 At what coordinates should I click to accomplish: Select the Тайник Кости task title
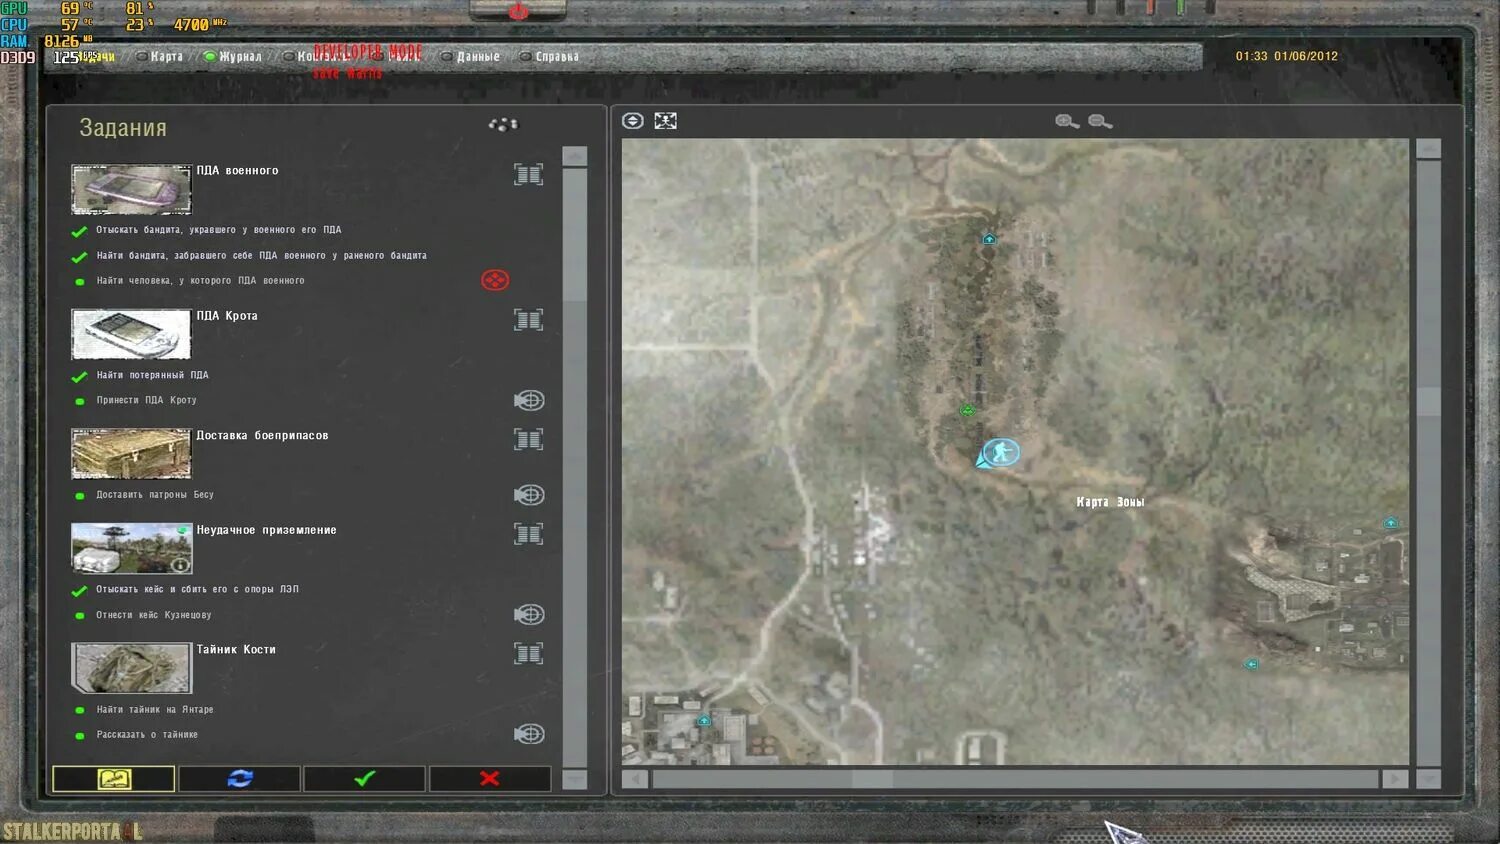(236, 650)
